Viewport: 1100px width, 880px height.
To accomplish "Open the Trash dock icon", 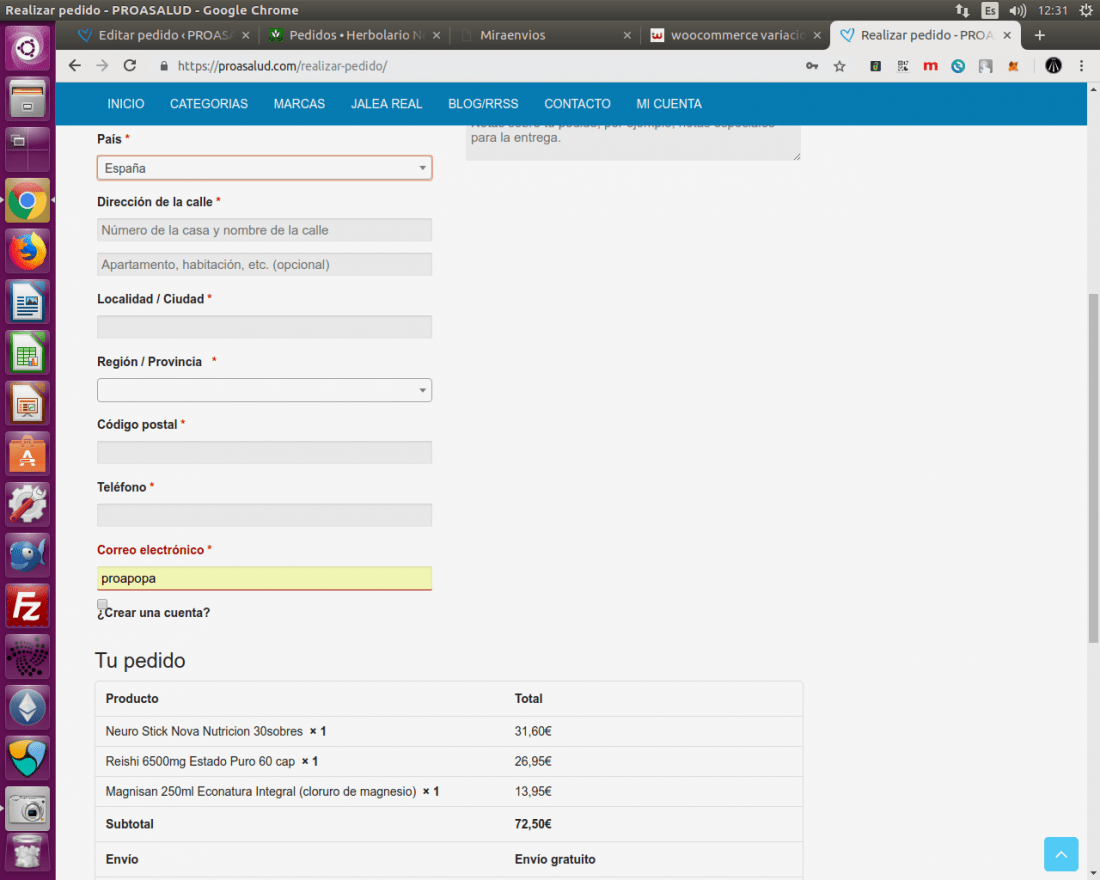I will [27, 855].
